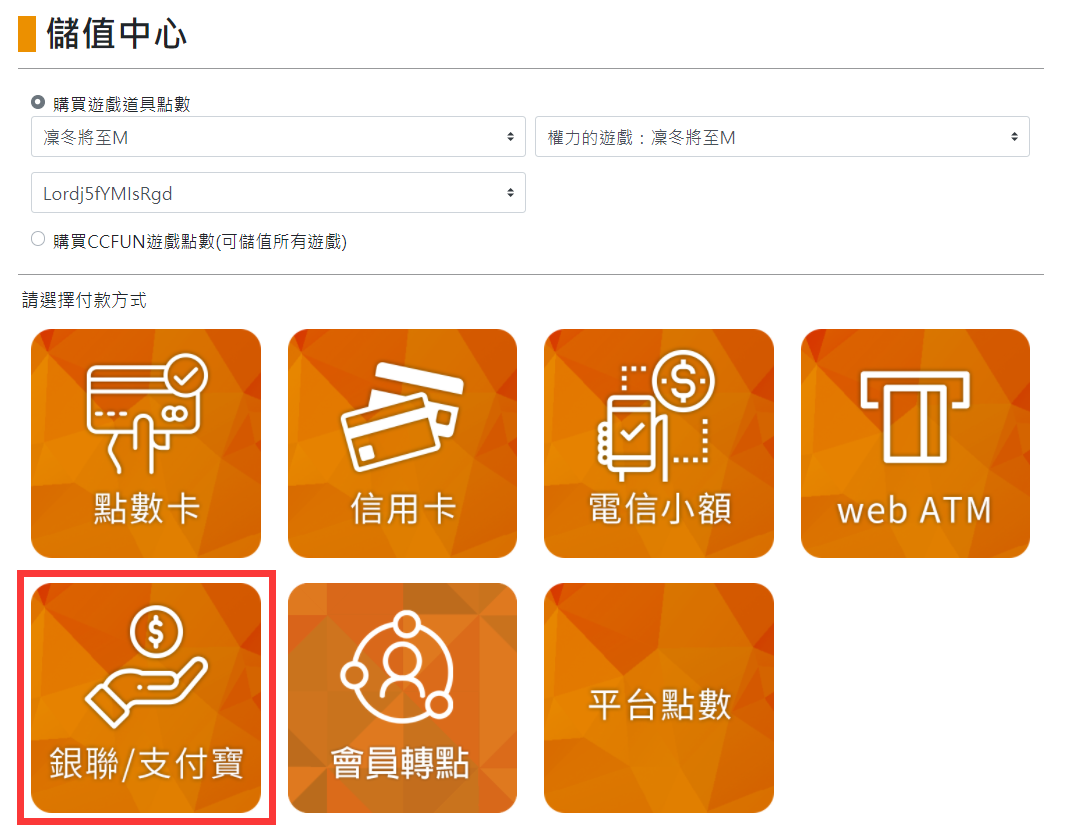Viewport: 1078px width, 835px height.
Task: Choose the 點數卡 payment label
Action: click(145, 509)
